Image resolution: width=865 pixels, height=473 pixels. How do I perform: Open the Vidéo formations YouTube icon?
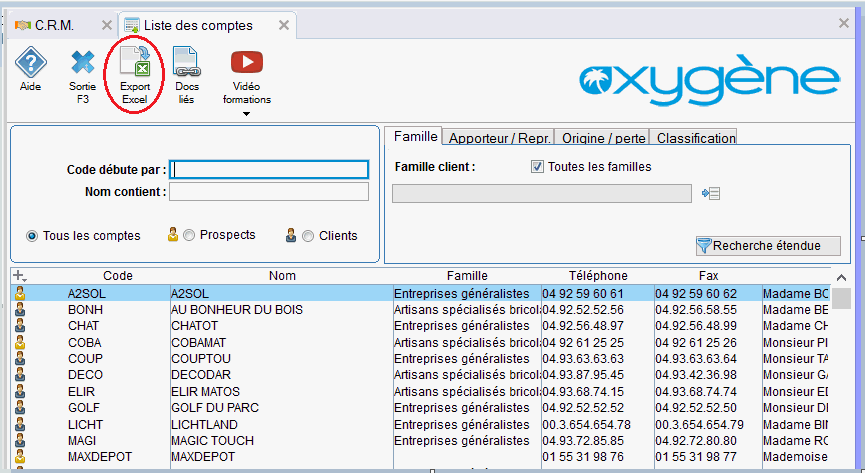click(247, 62)
